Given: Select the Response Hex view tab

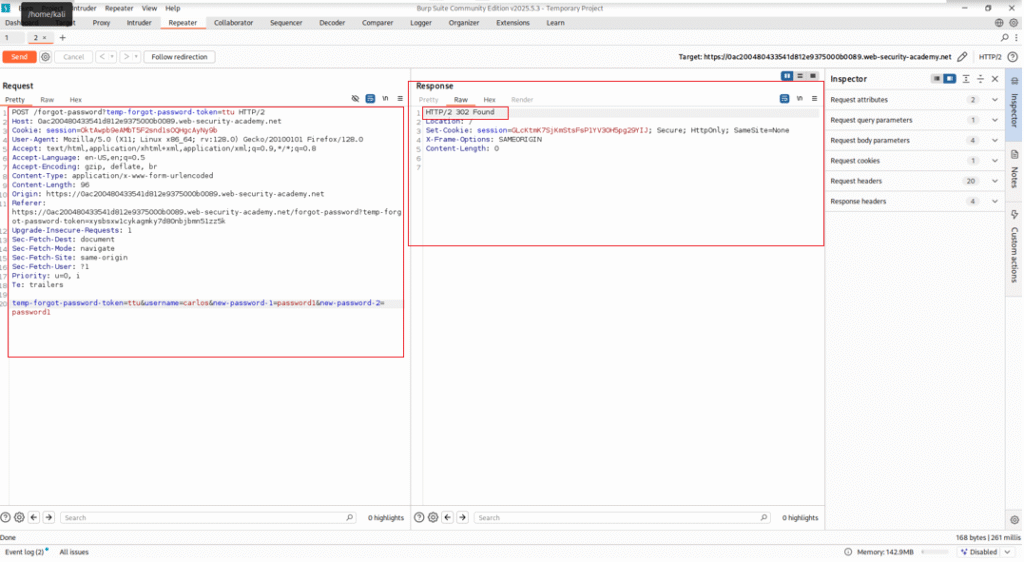Looking at the screenshot, I should 489,100.
